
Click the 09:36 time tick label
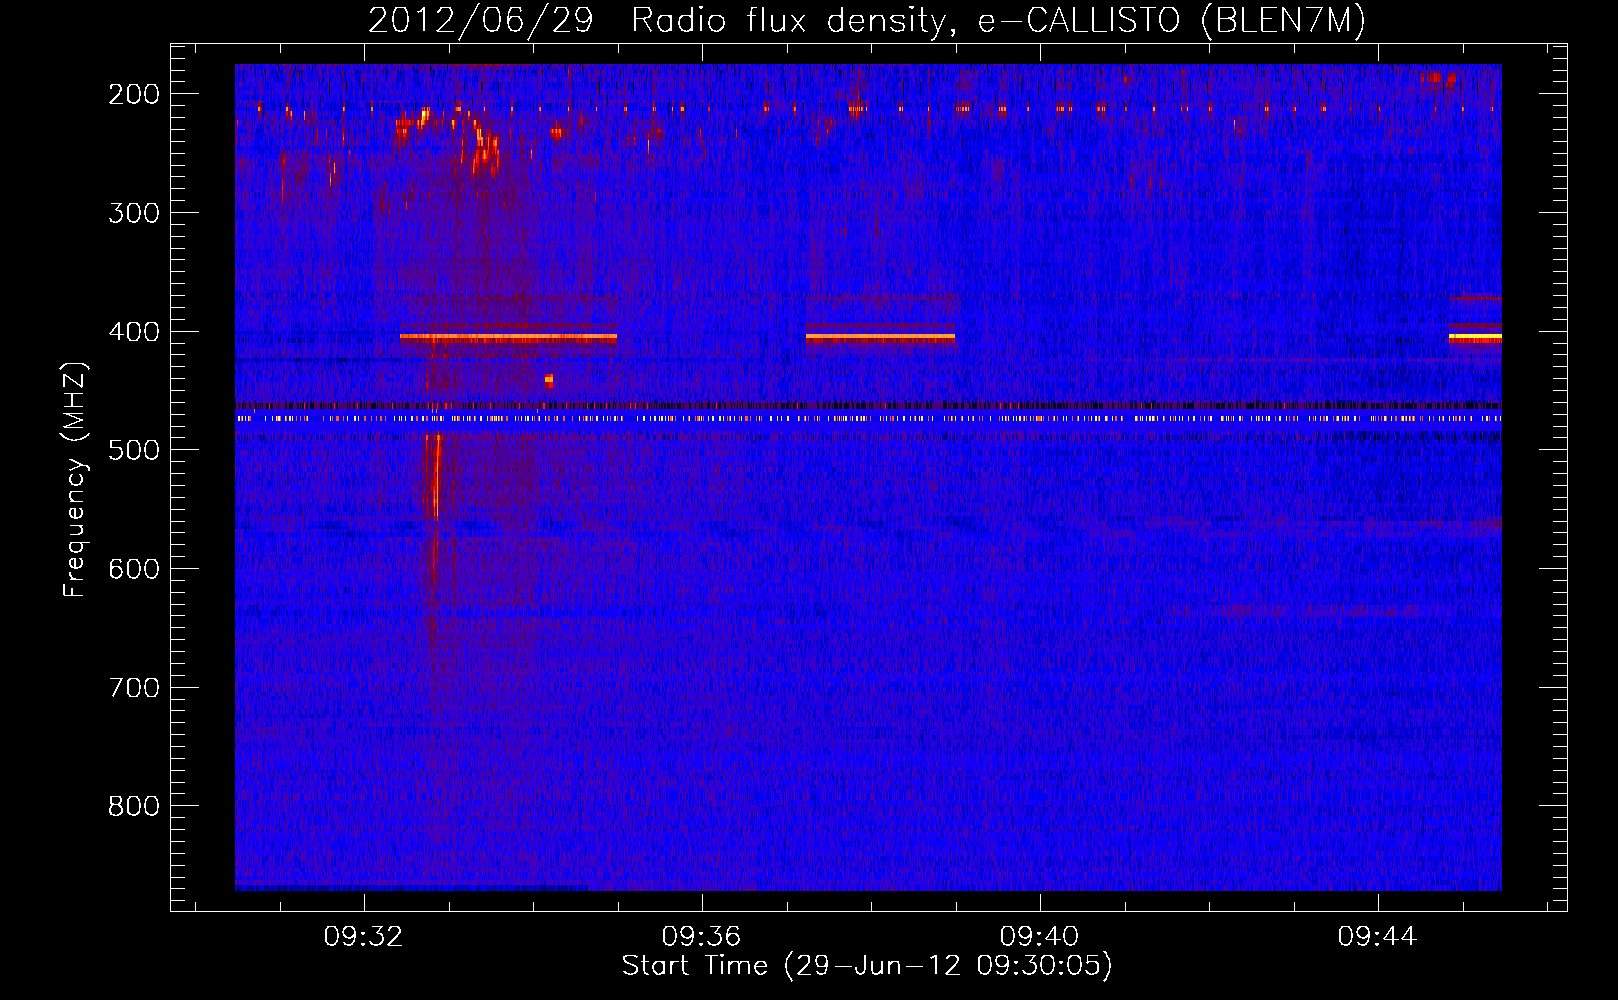point(701,936)
